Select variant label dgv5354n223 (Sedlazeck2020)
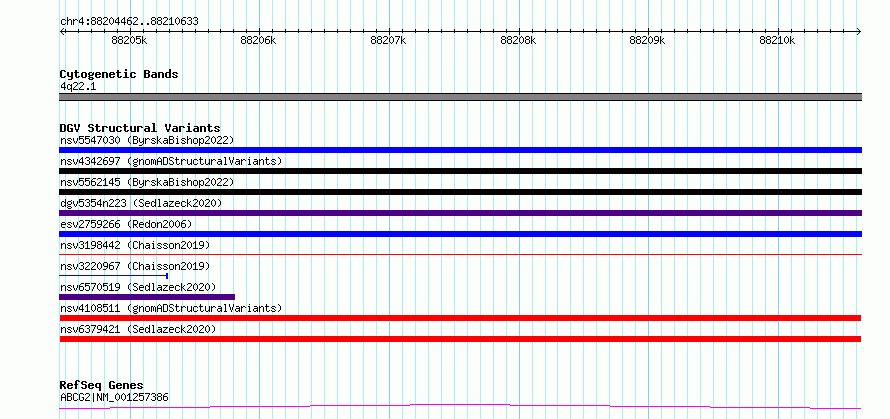The image size is (890, 419). coord(141,203)
